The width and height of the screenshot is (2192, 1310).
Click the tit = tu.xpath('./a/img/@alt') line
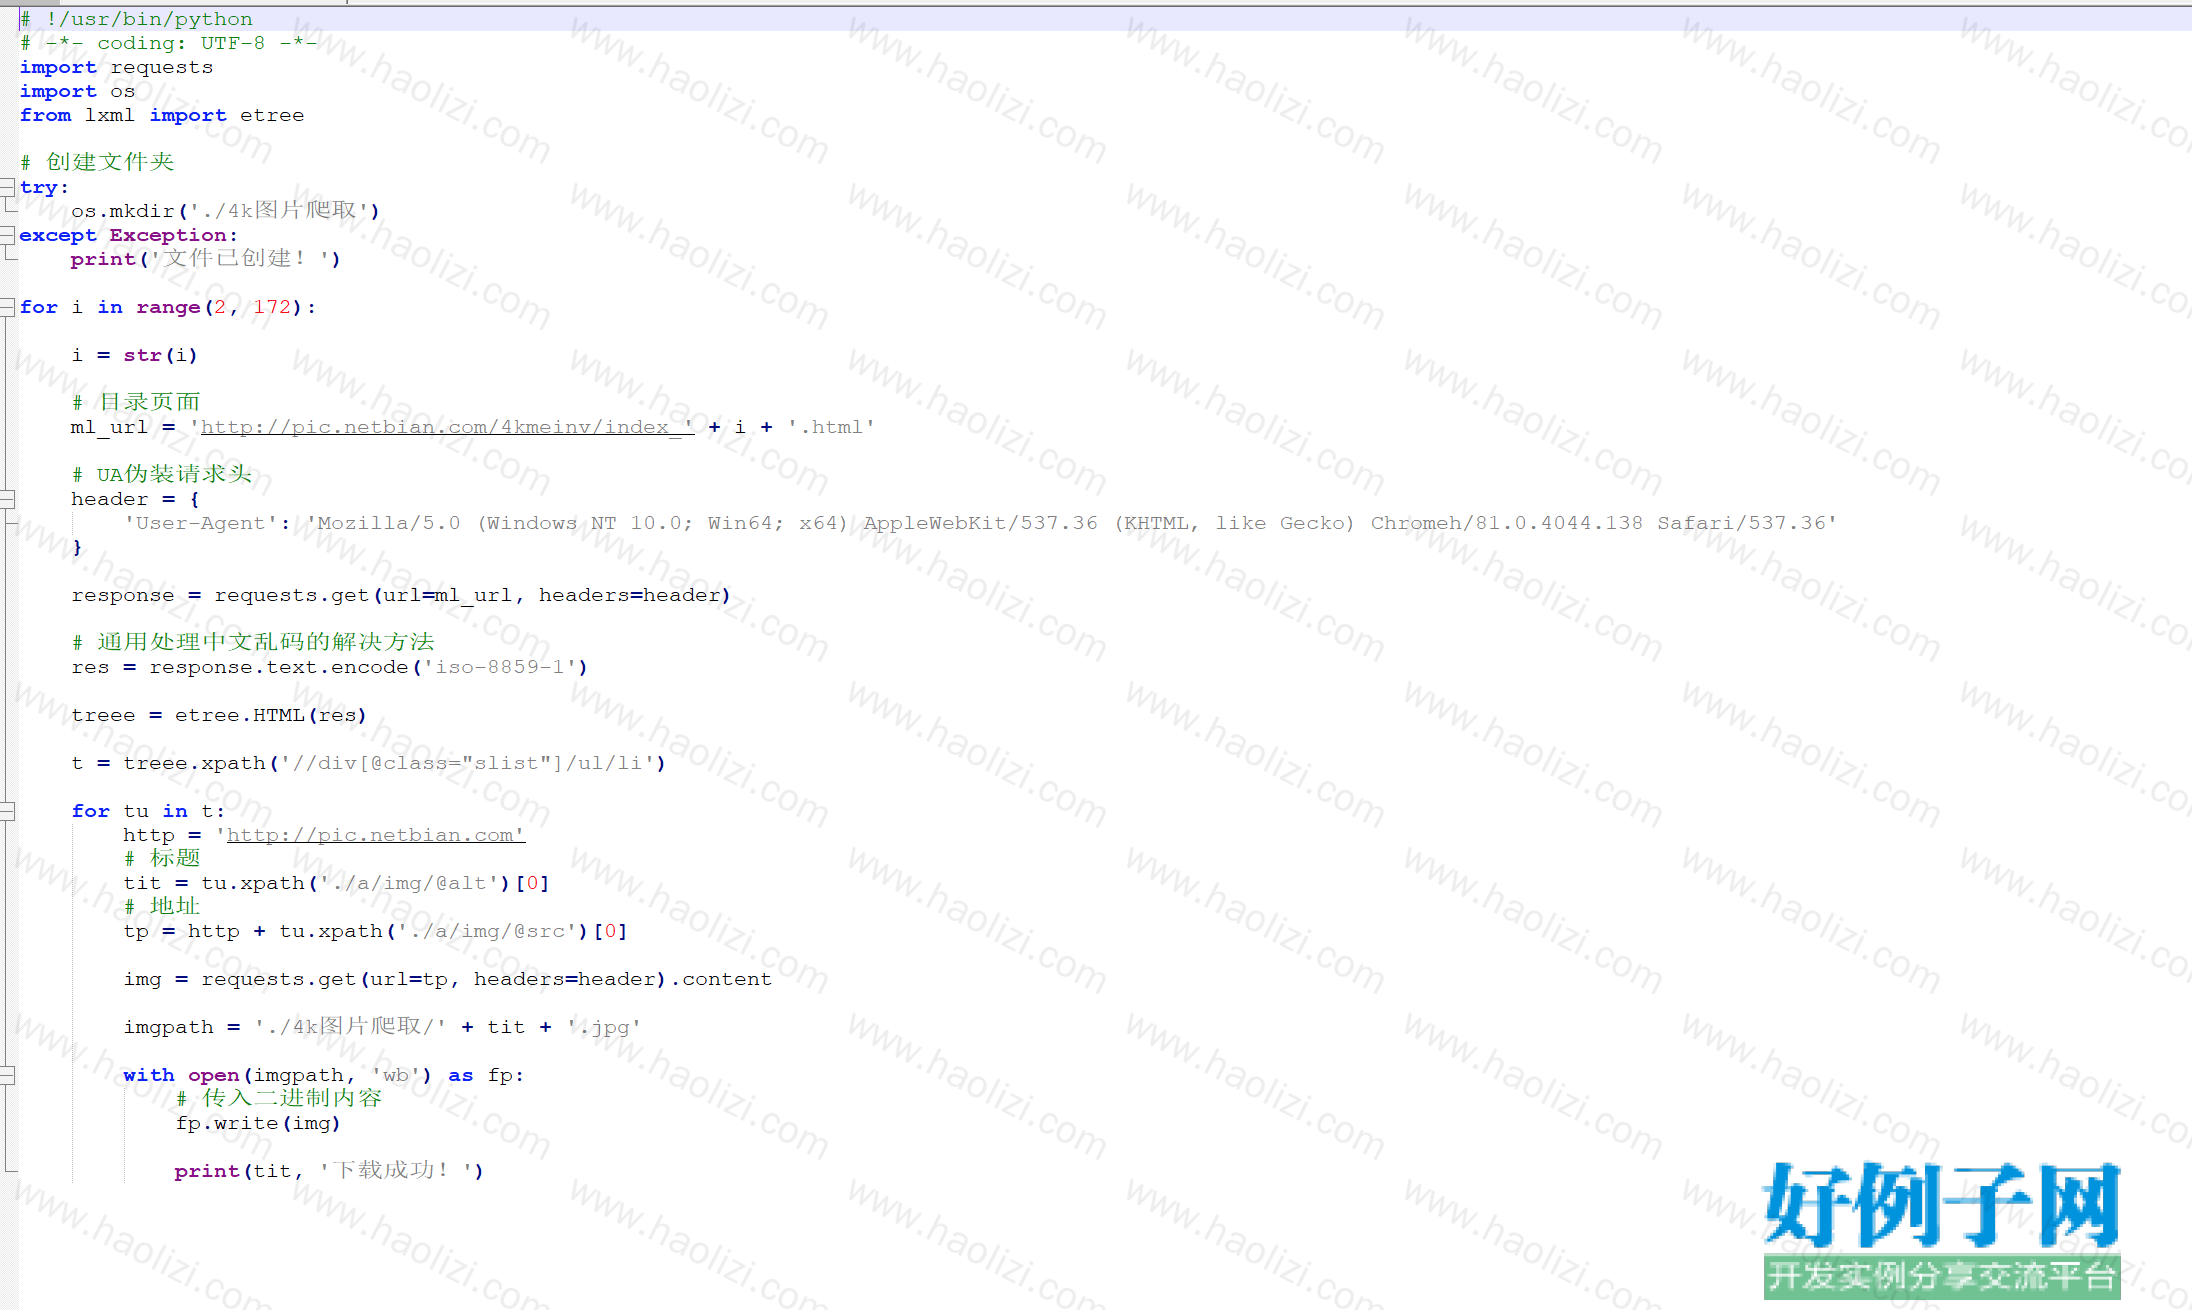coord(336,883)
